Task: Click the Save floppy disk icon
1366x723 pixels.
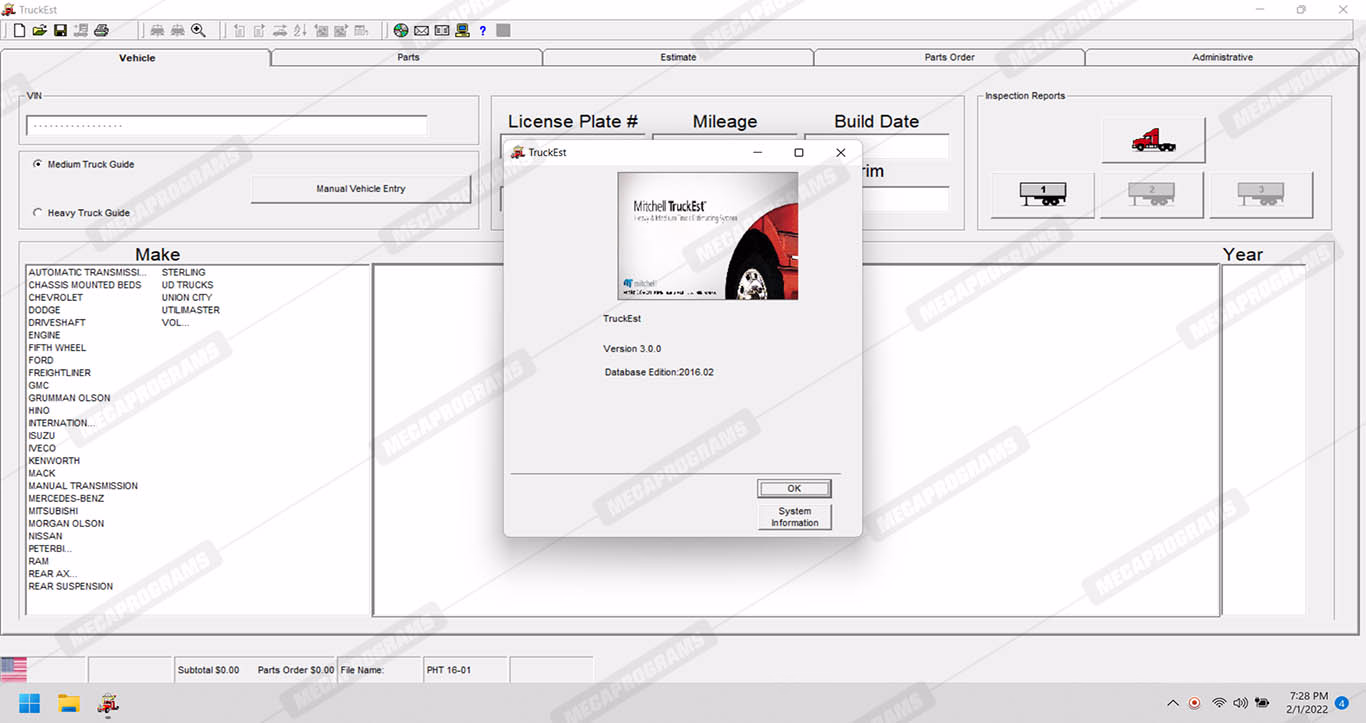Action: tap(60, 31)
